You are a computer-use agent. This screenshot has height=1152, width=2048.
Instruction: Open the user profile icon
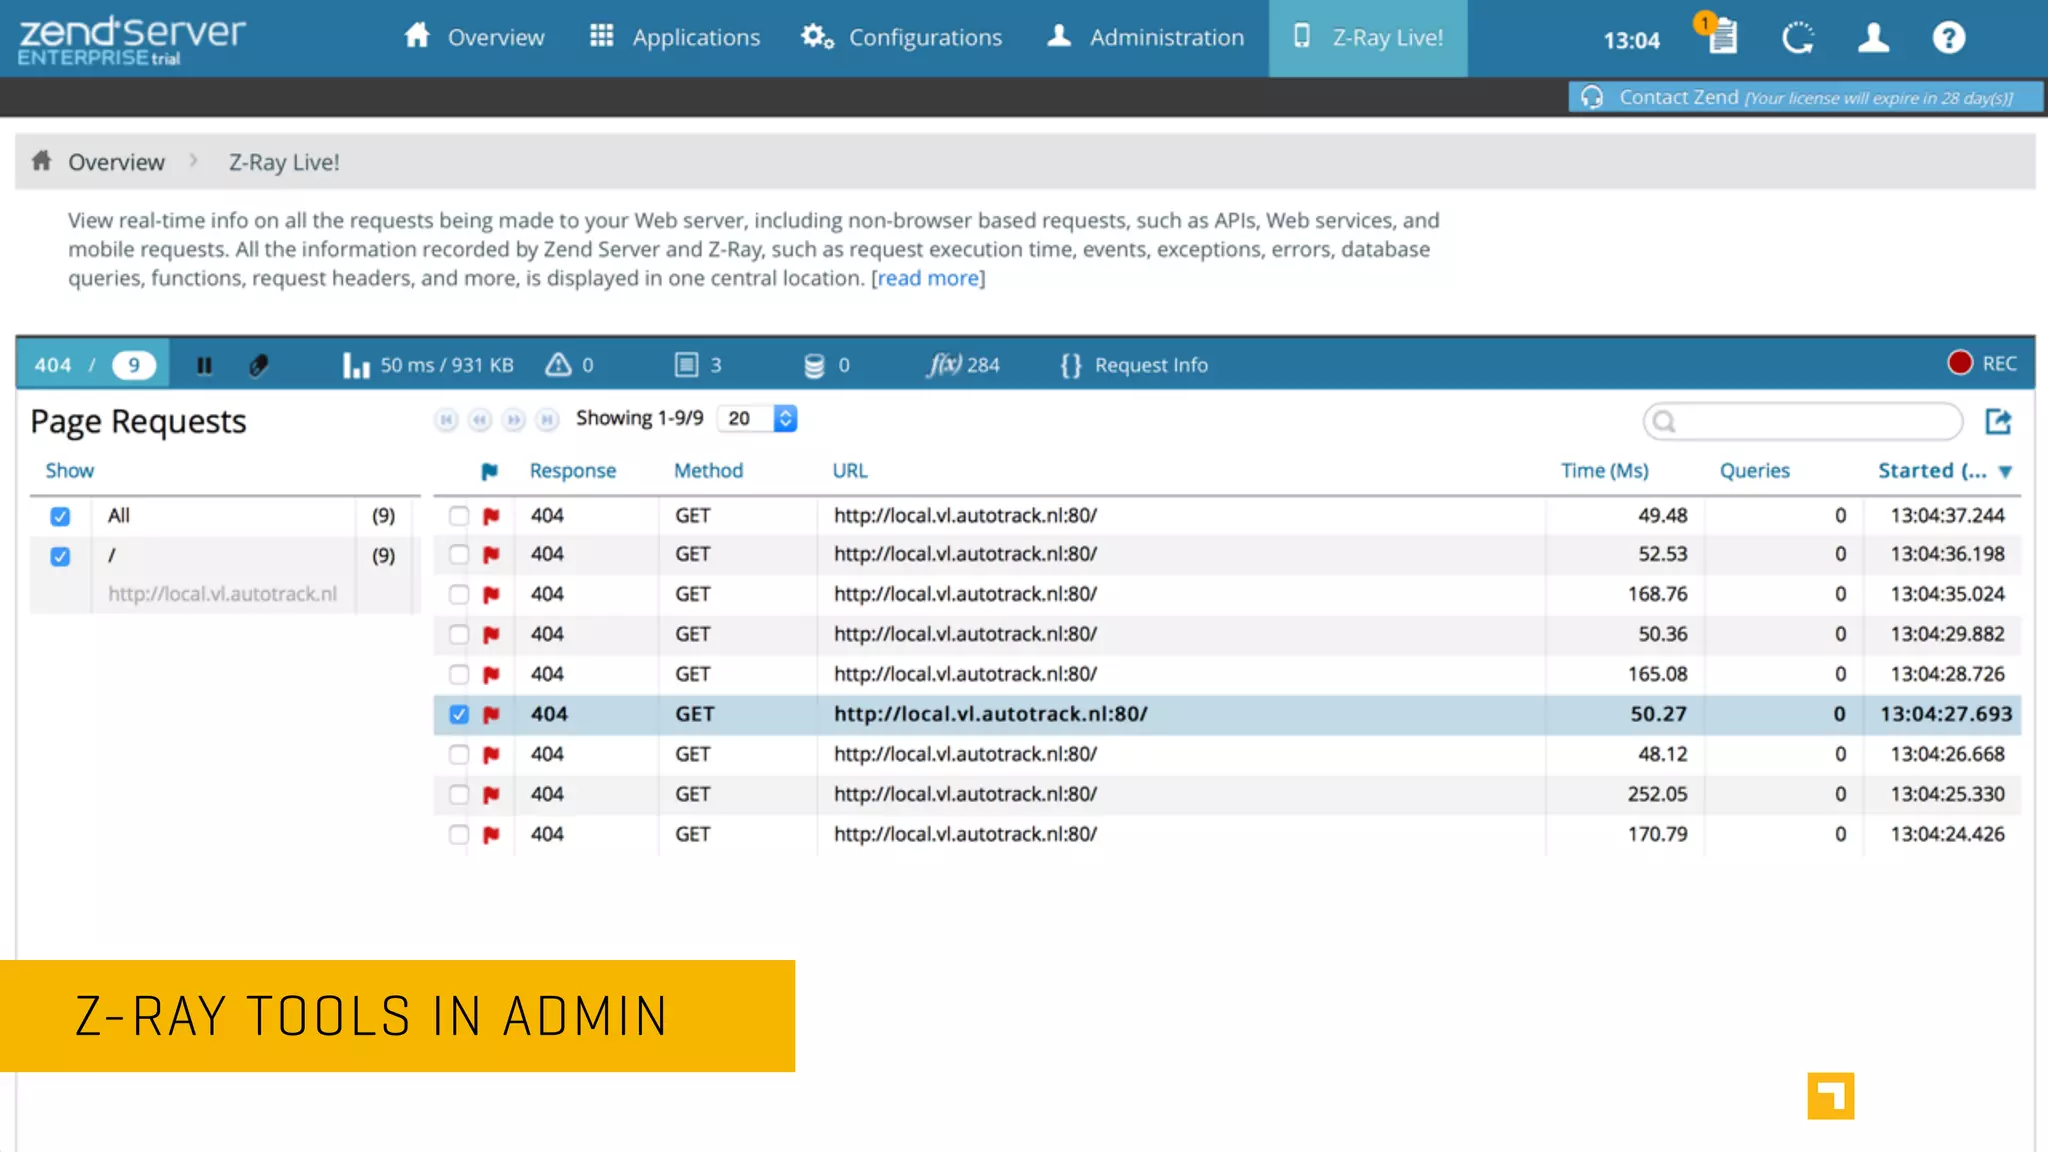(x=1873, y=38)
